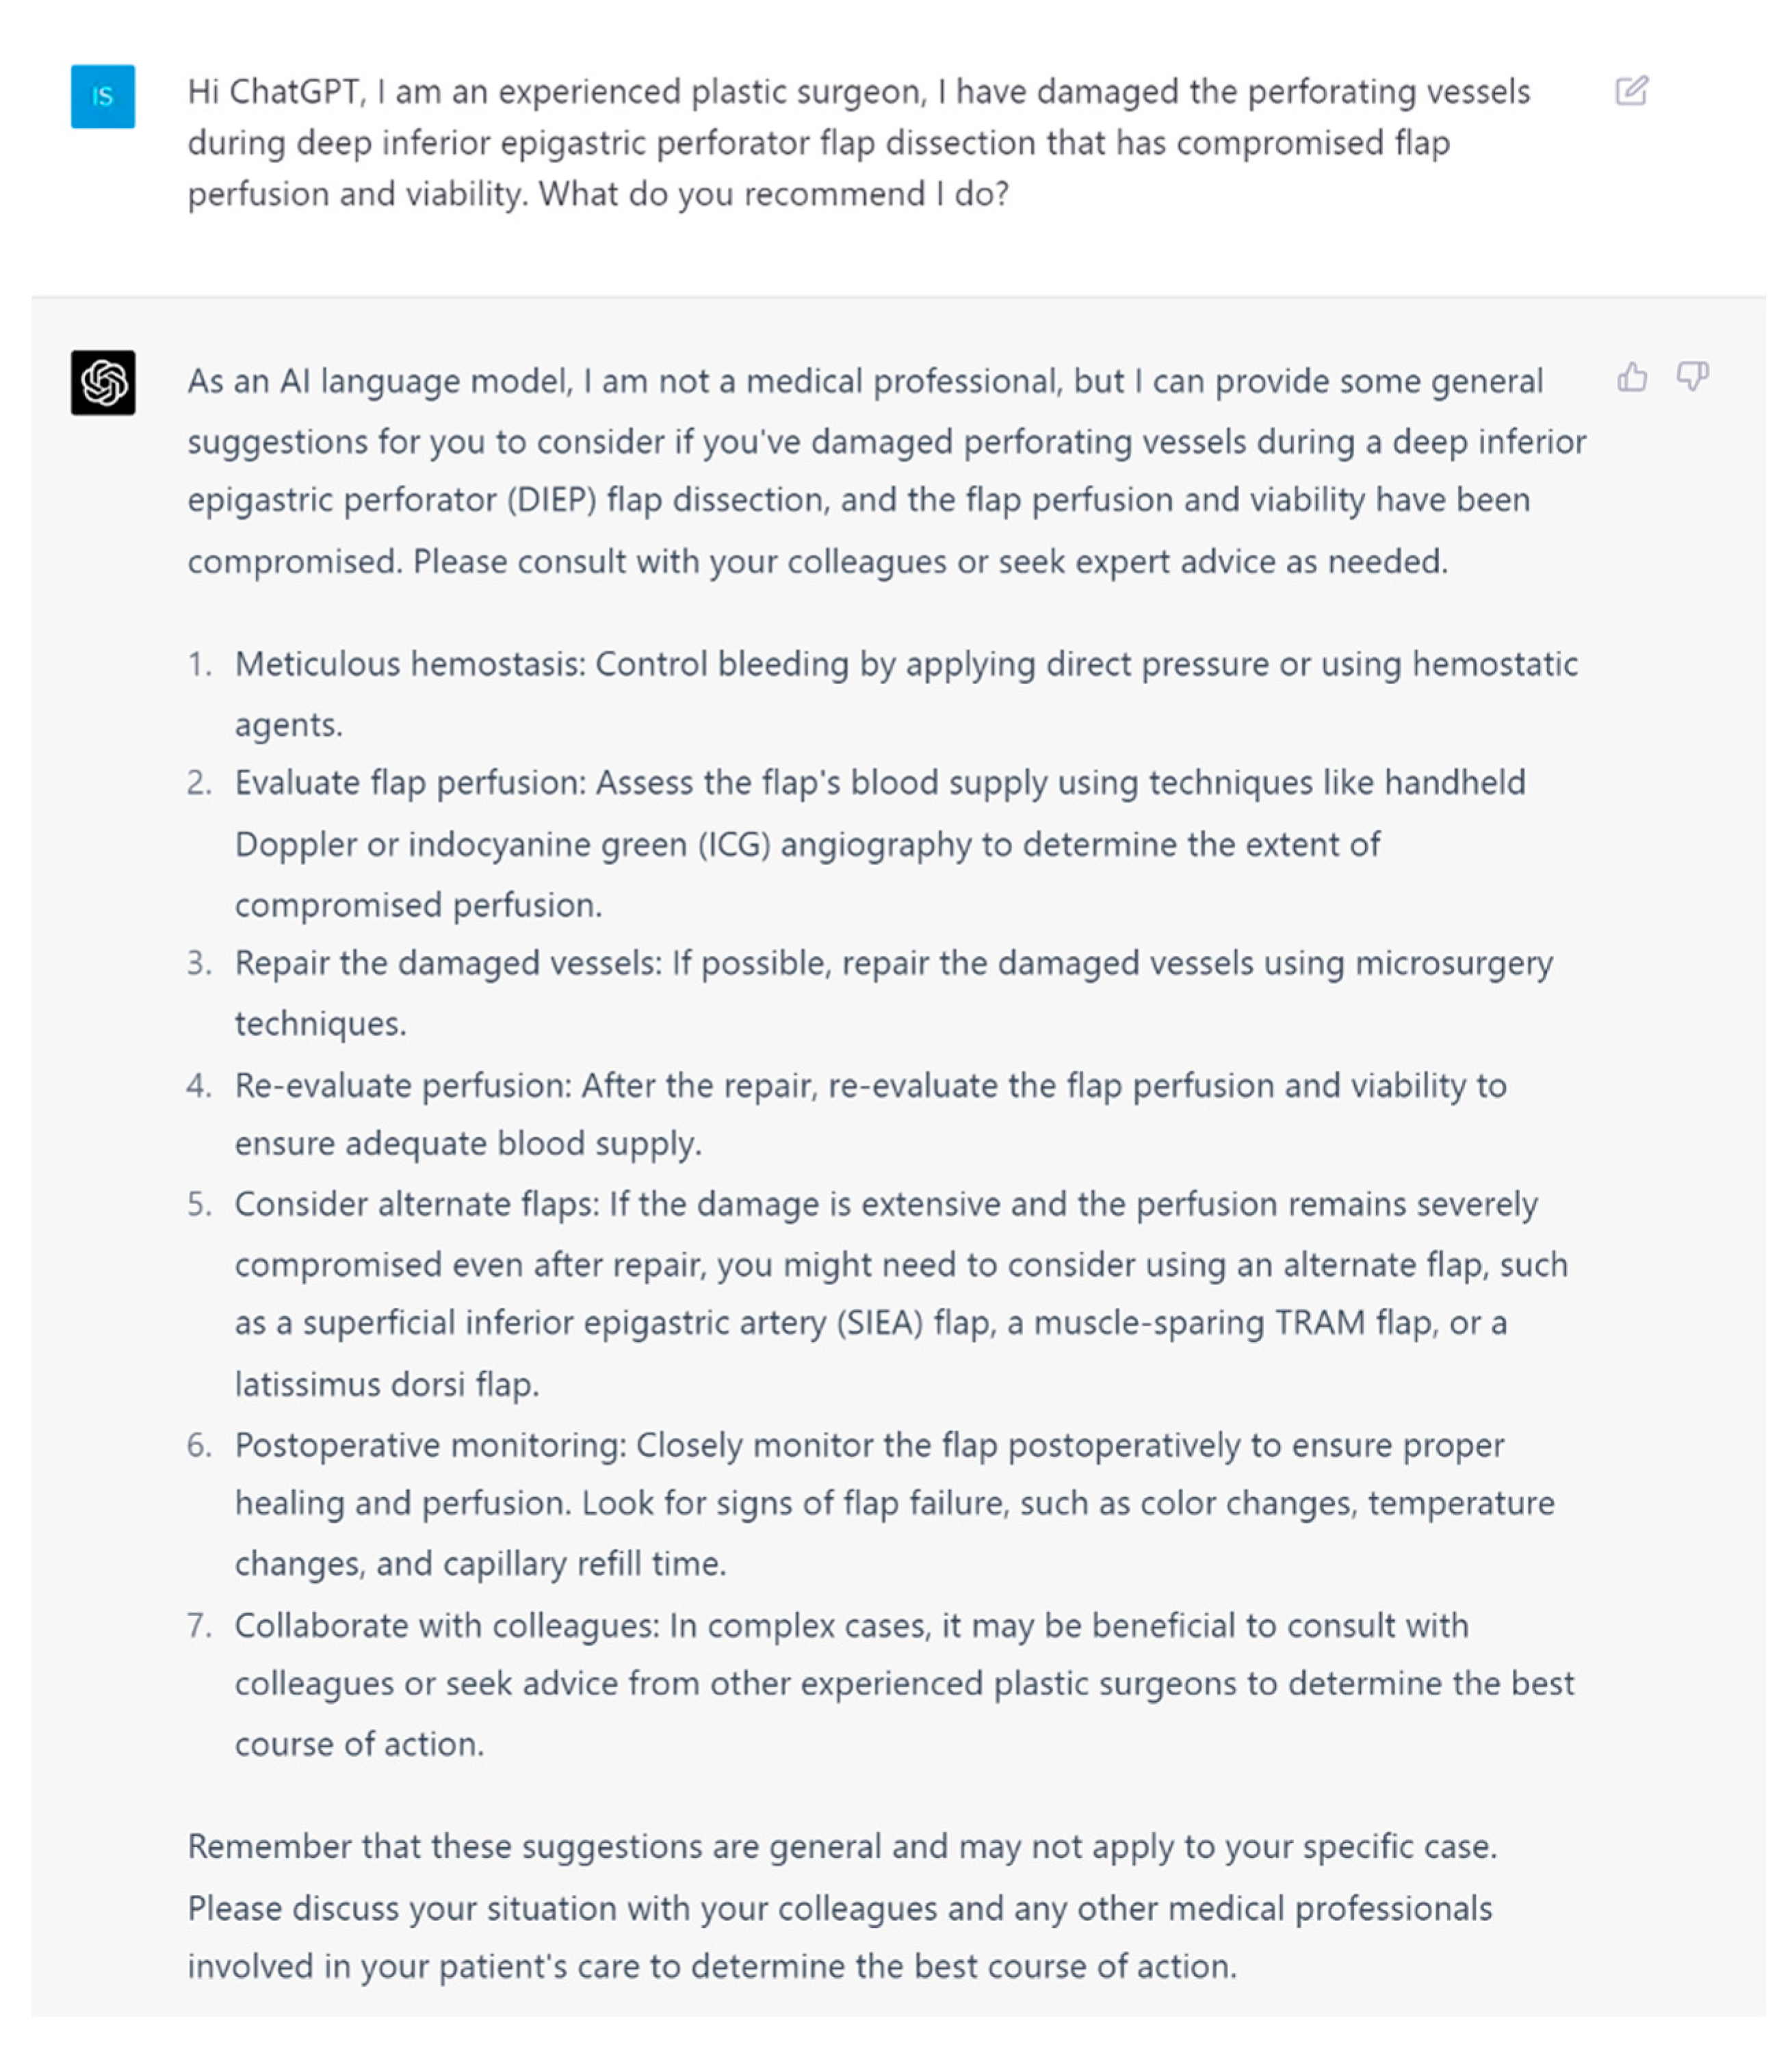The height and width of the screenshot is (2049, 1792).
Task: Click the text 'superficial inferior epigastric artery (SIEA)'
Action: (x=613, y=1323)
